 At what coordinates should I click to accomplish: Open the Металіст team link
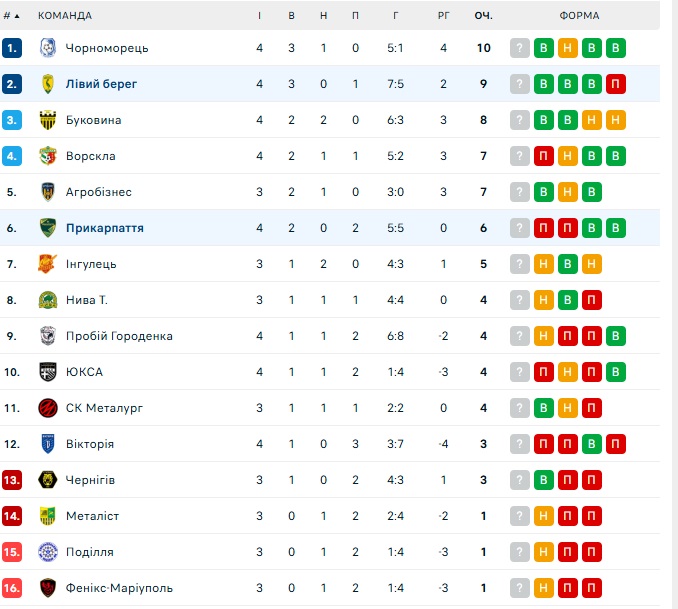[93, 516]
